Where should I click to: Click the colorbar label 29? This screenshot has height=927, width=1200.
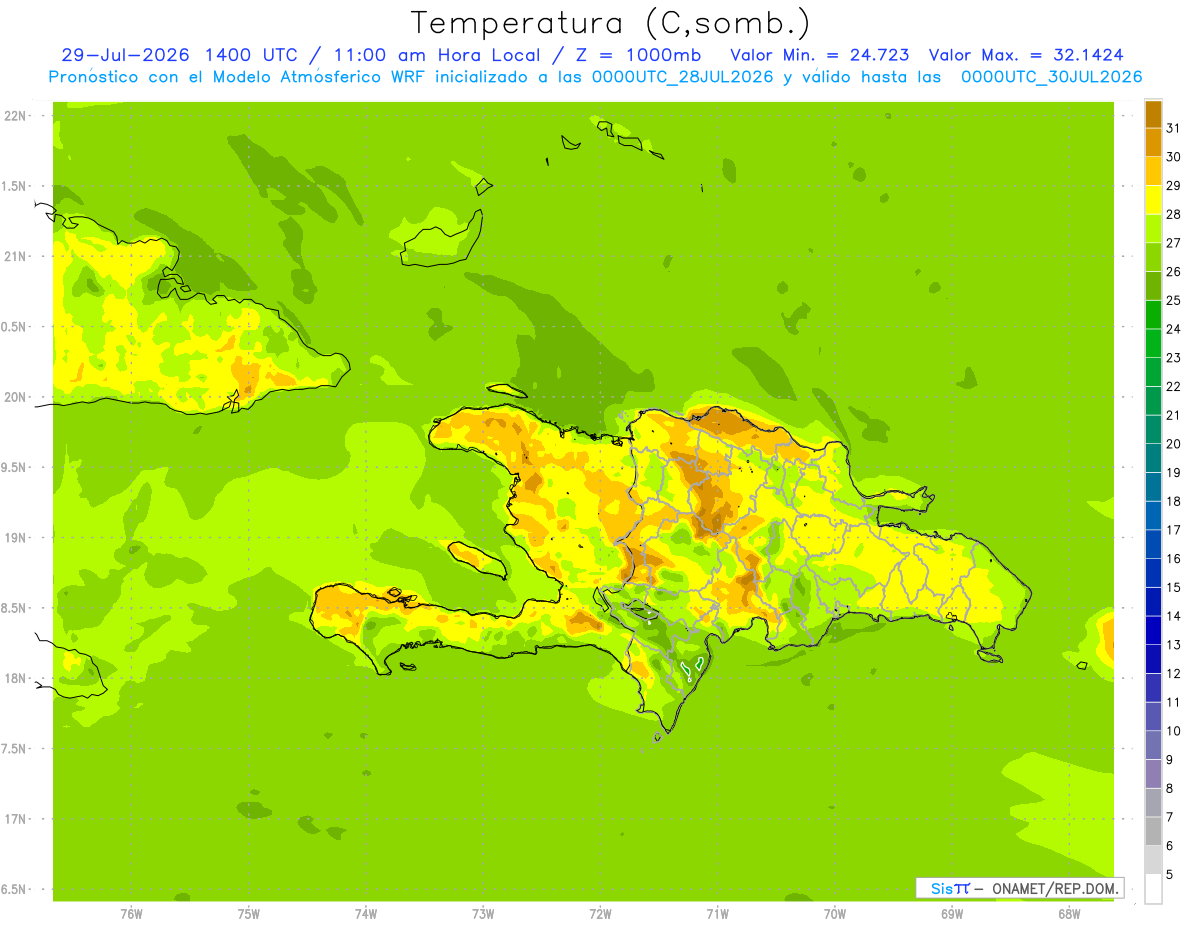click(x=1173, y=185)
